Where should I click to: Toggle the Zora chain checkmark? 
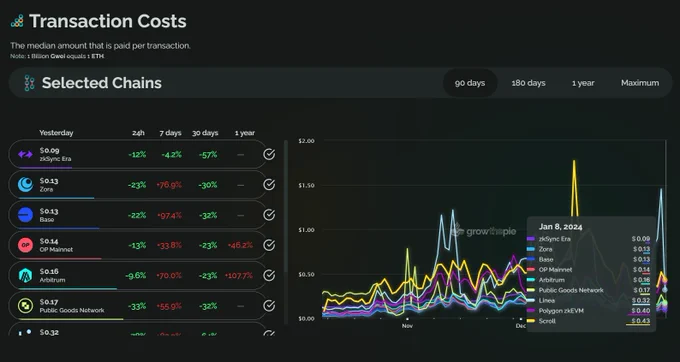click(x=269, y=185)
